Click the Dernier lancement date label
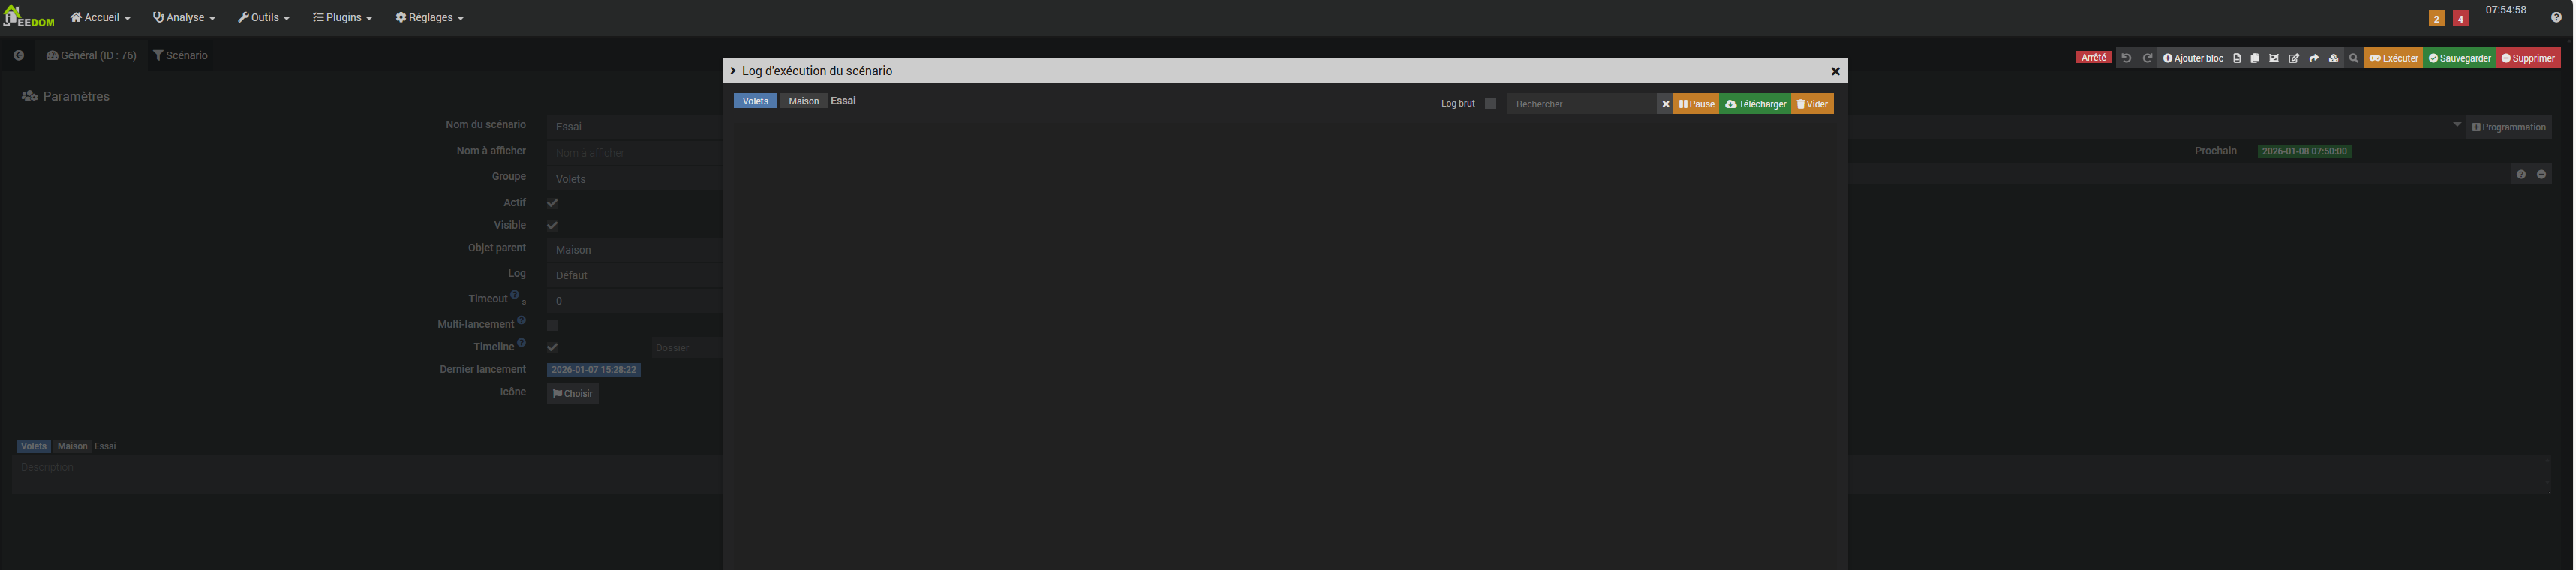The height and width of the screenshot is (570, 2576). (594, 370)
